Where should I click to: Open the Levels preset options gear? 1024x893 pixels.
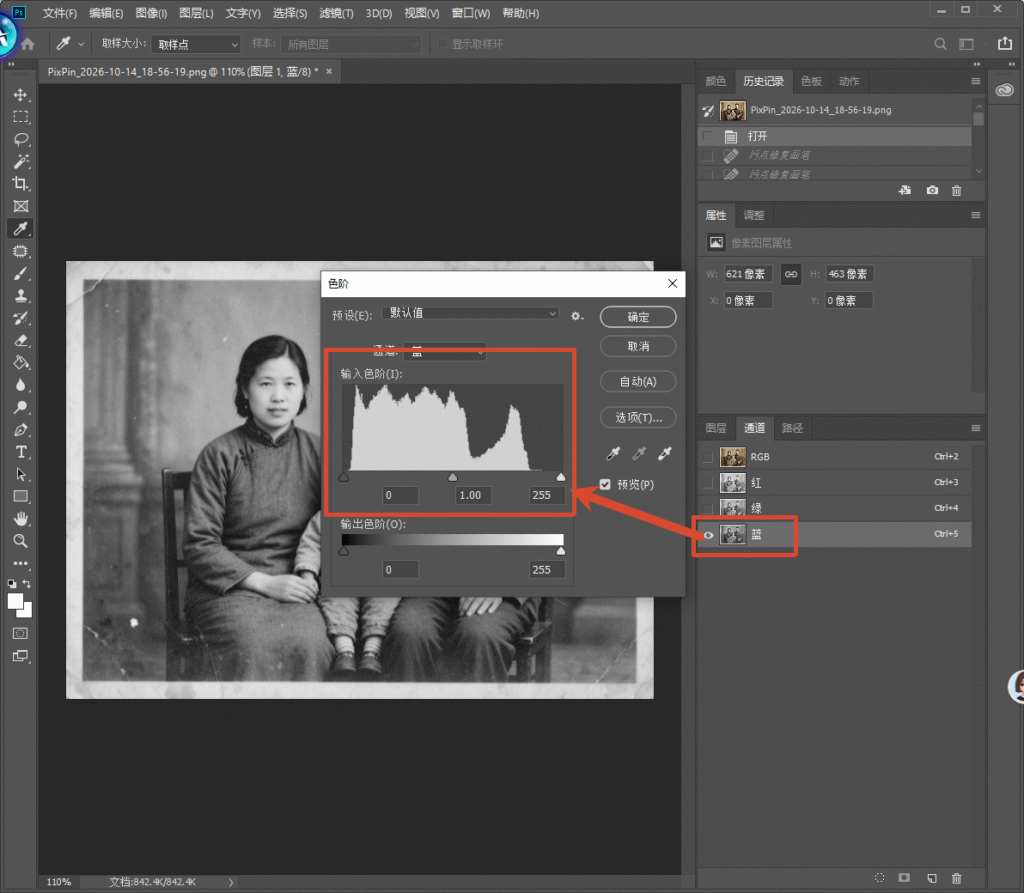576,316
